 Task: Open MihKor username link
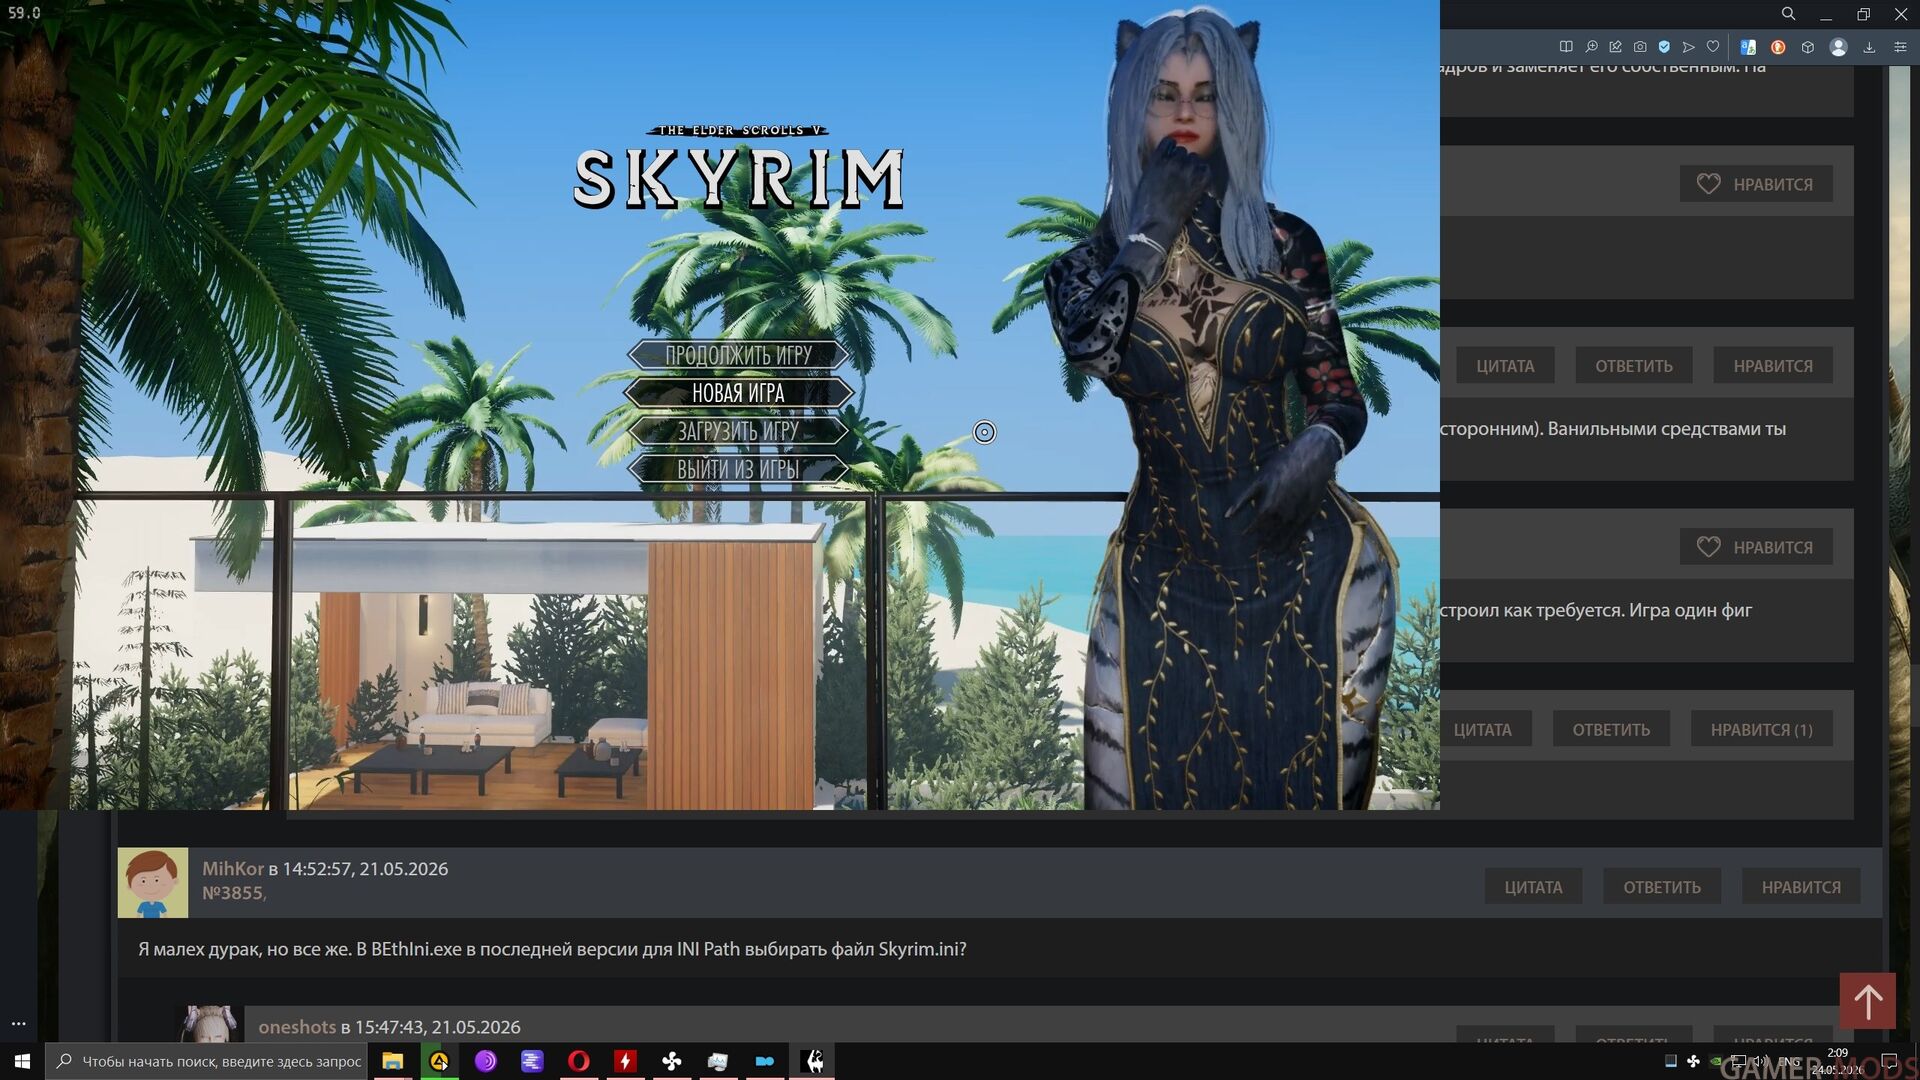pyautogui.click(x=233, y=869)
